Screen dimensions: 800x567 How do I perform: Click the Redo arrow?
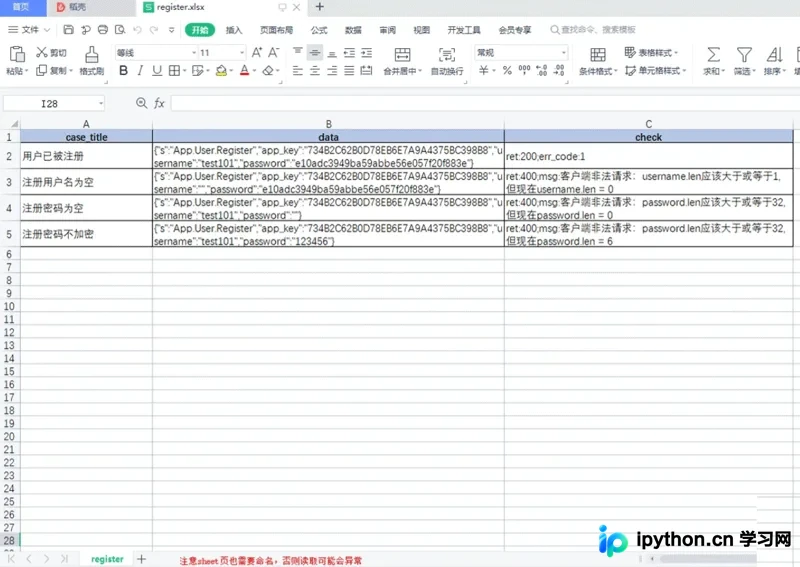click(x=154, y=30)
